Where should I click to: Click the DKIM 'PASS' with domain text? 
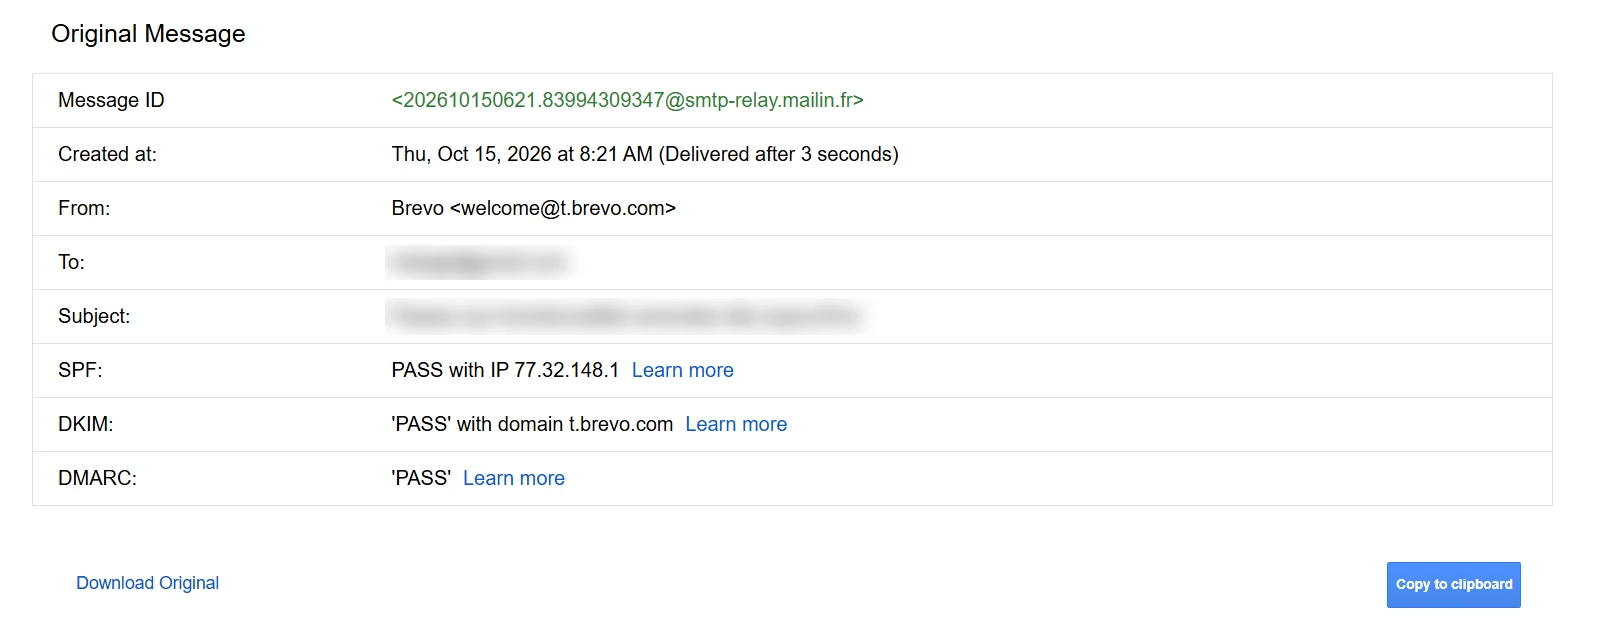tap(532, 424)
